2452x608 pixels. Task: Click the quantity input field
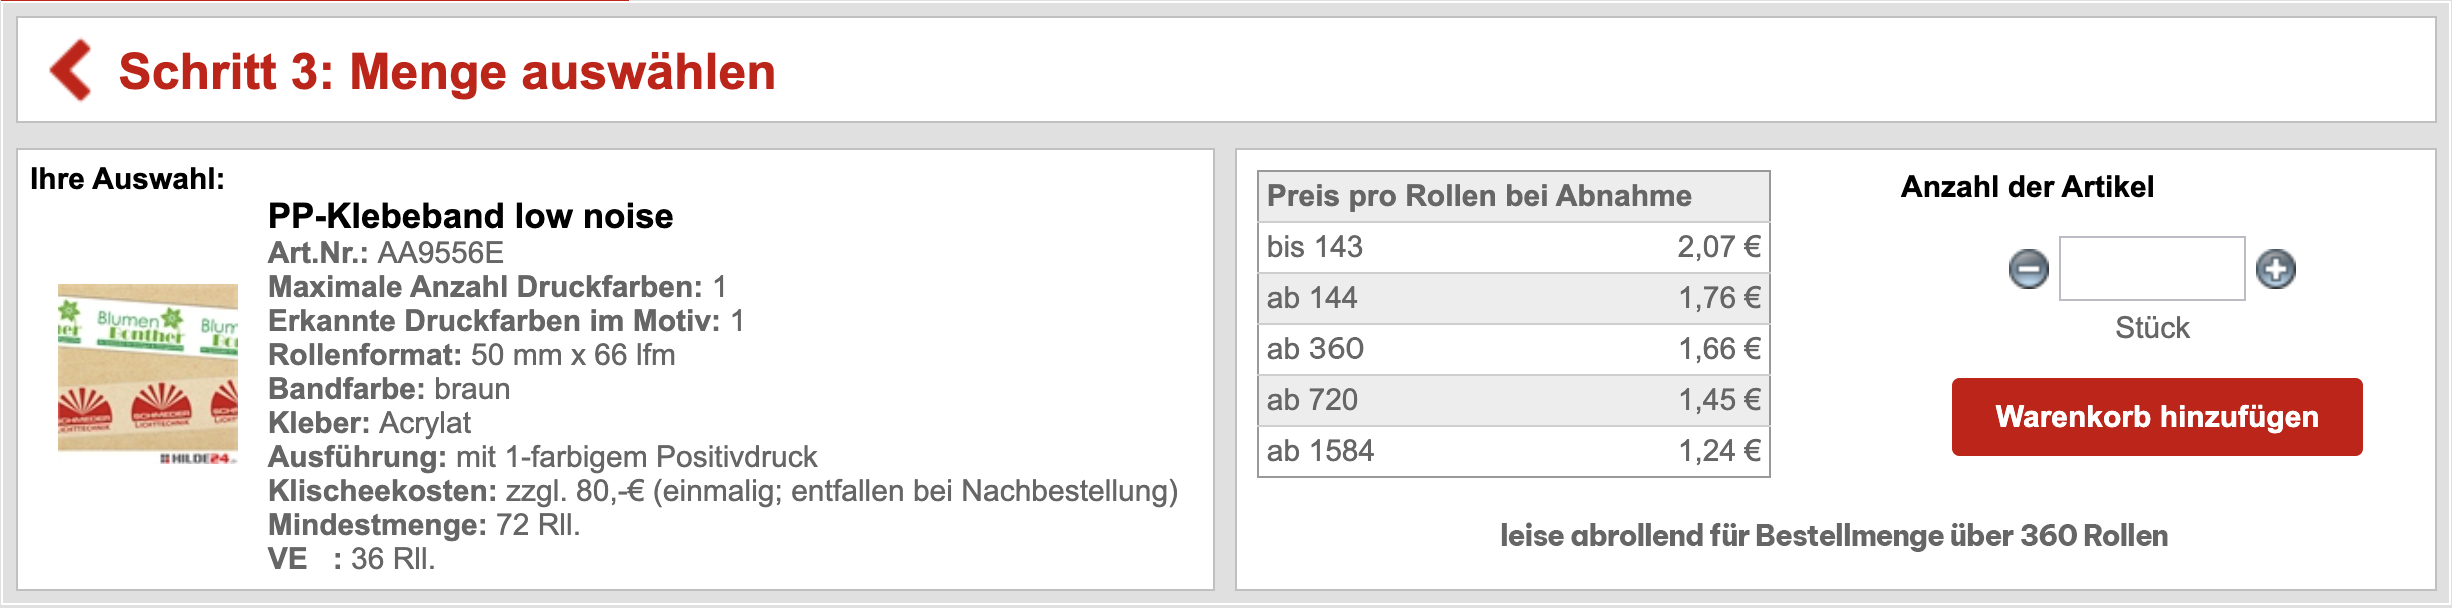click(x=2152, y=269)
